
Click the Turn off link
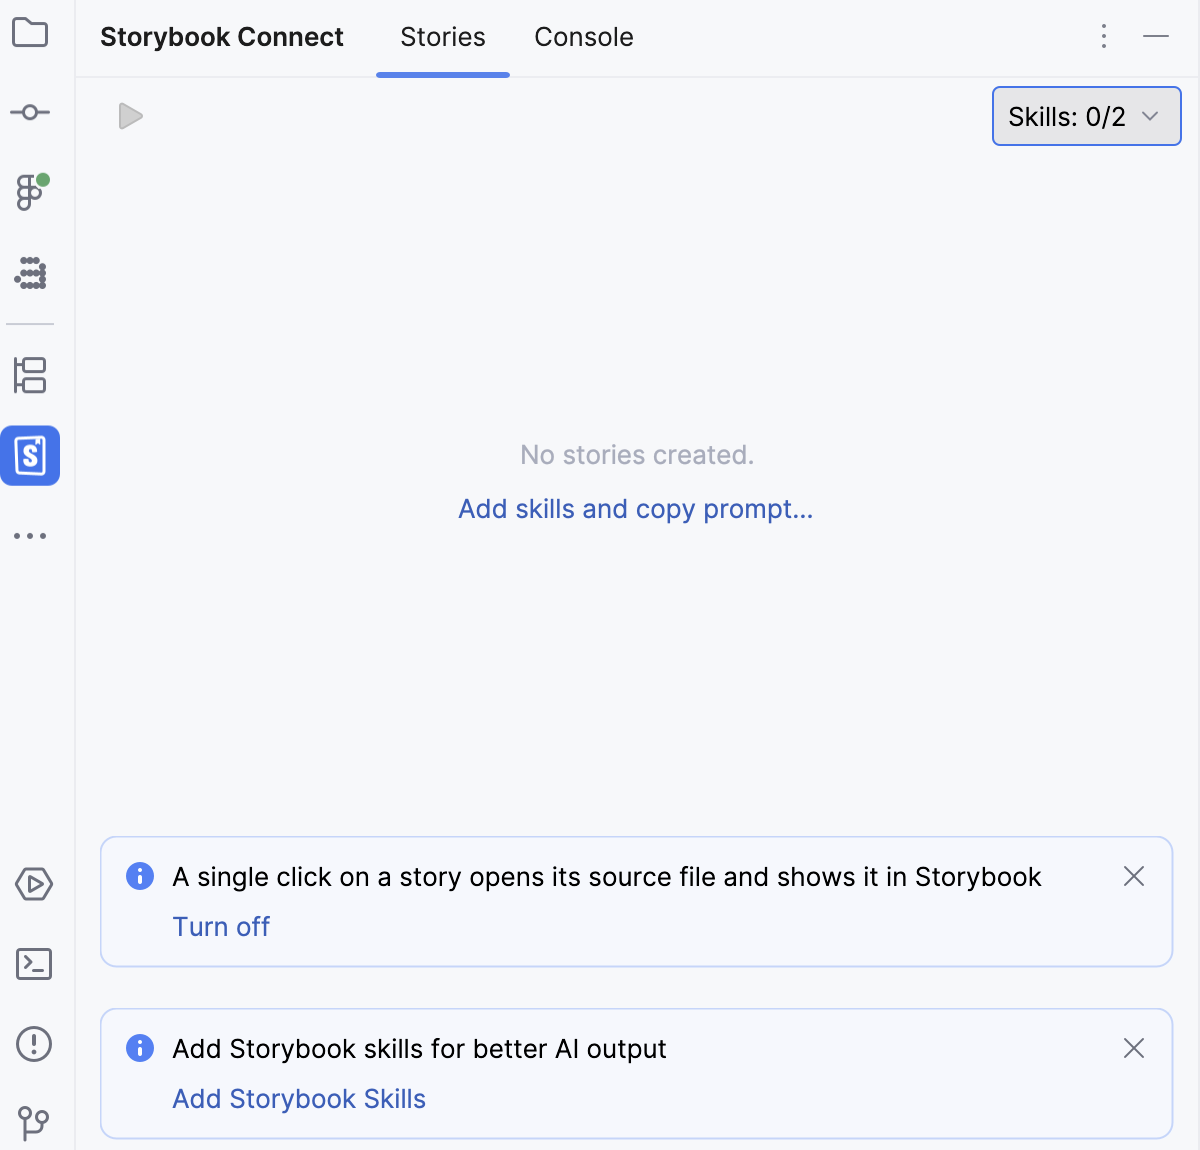[221, 927]
